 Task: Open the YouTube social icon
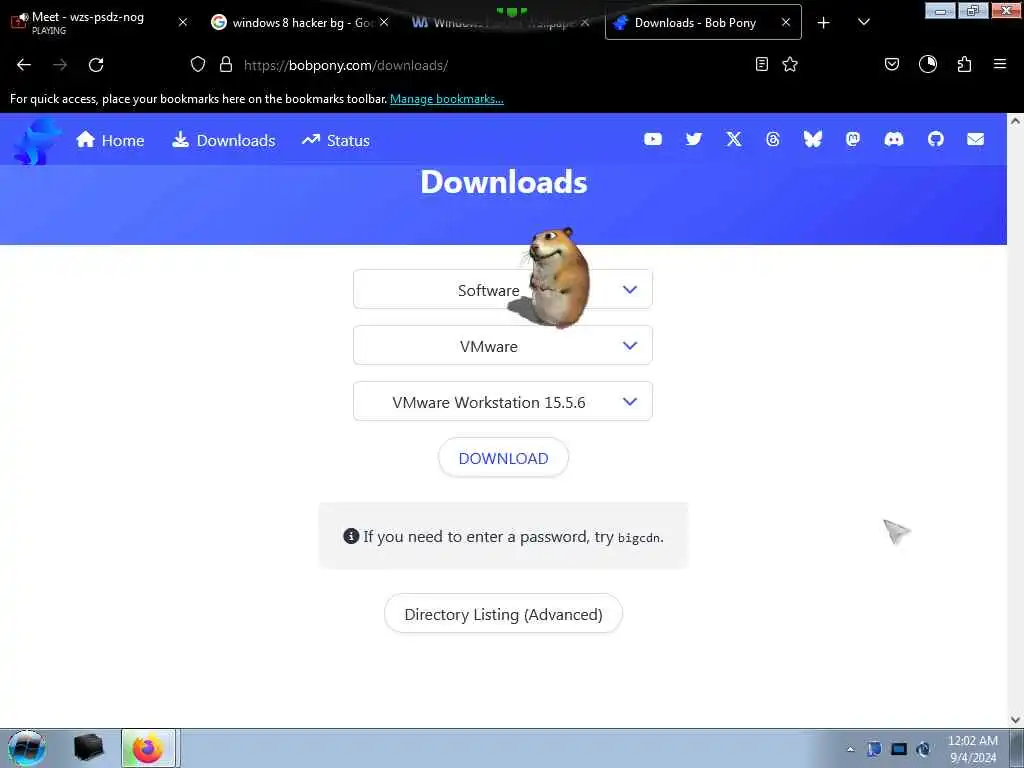652,139
